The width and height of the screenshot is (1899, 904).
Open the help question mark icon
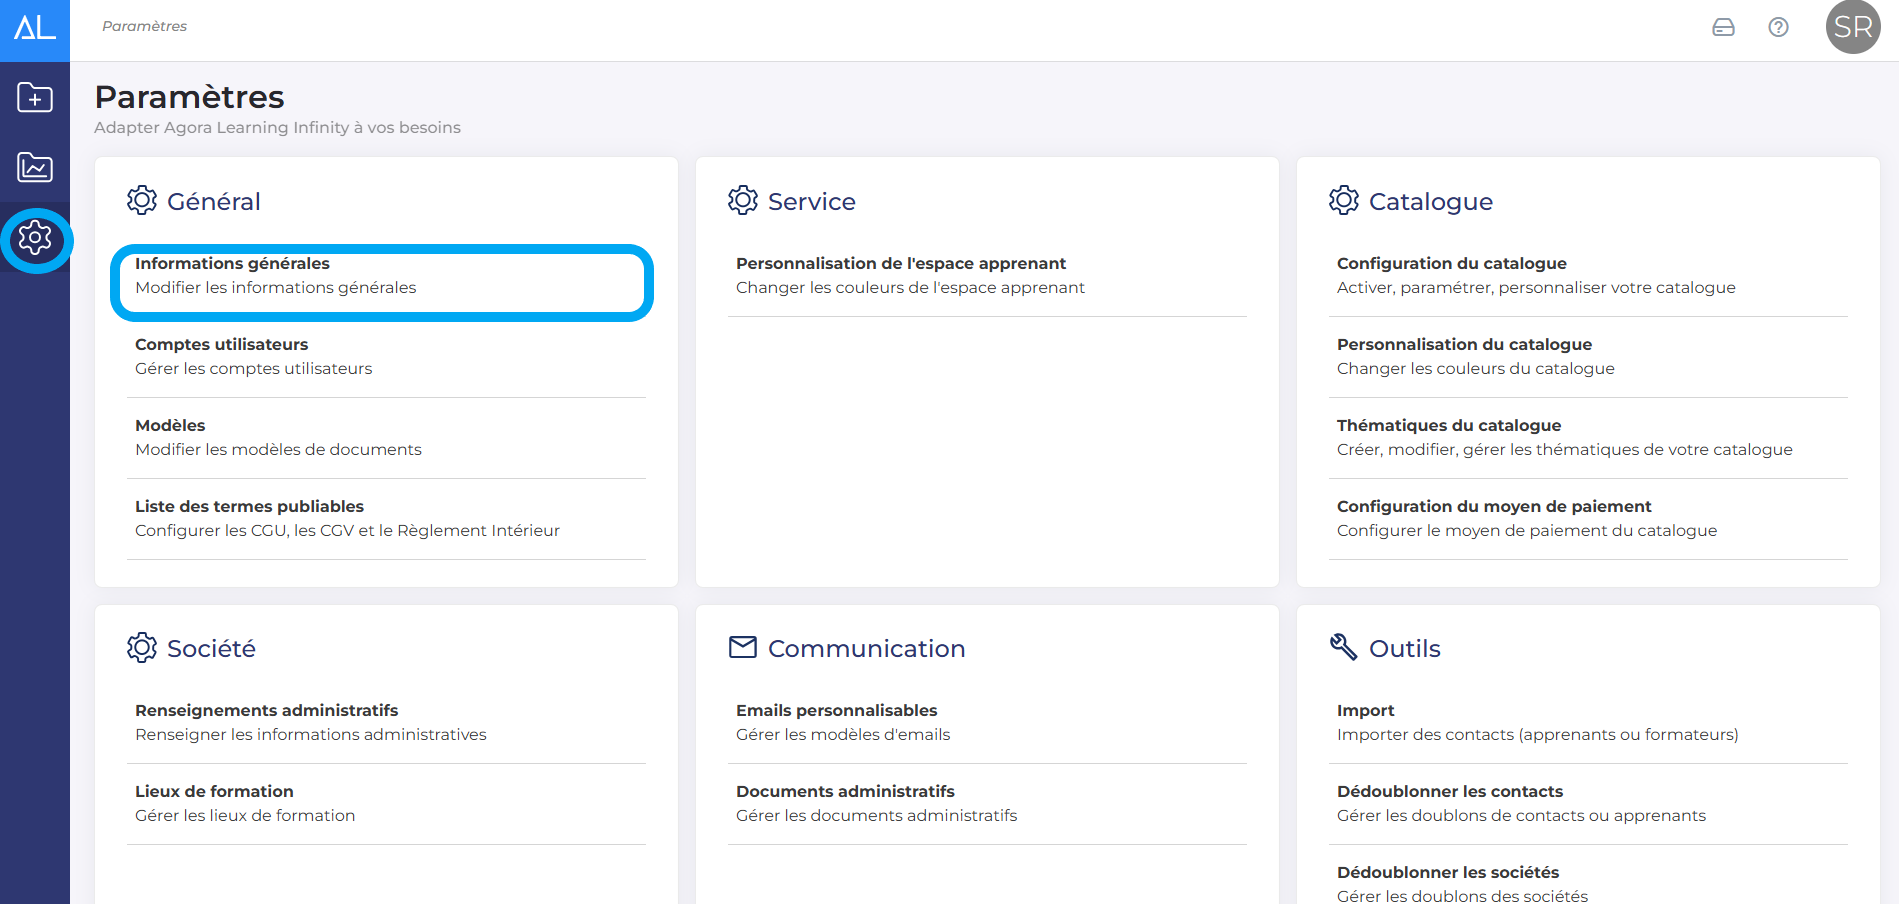coord(1778,27)
